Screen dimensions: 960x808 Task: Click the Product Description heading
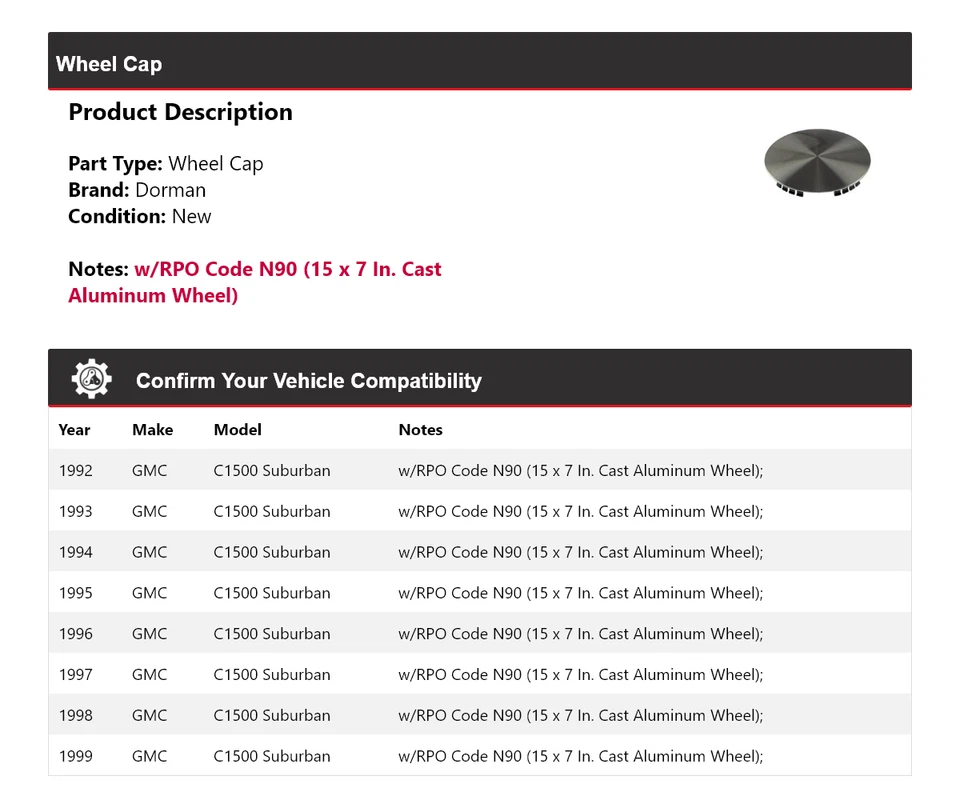(x=180, y=112)
